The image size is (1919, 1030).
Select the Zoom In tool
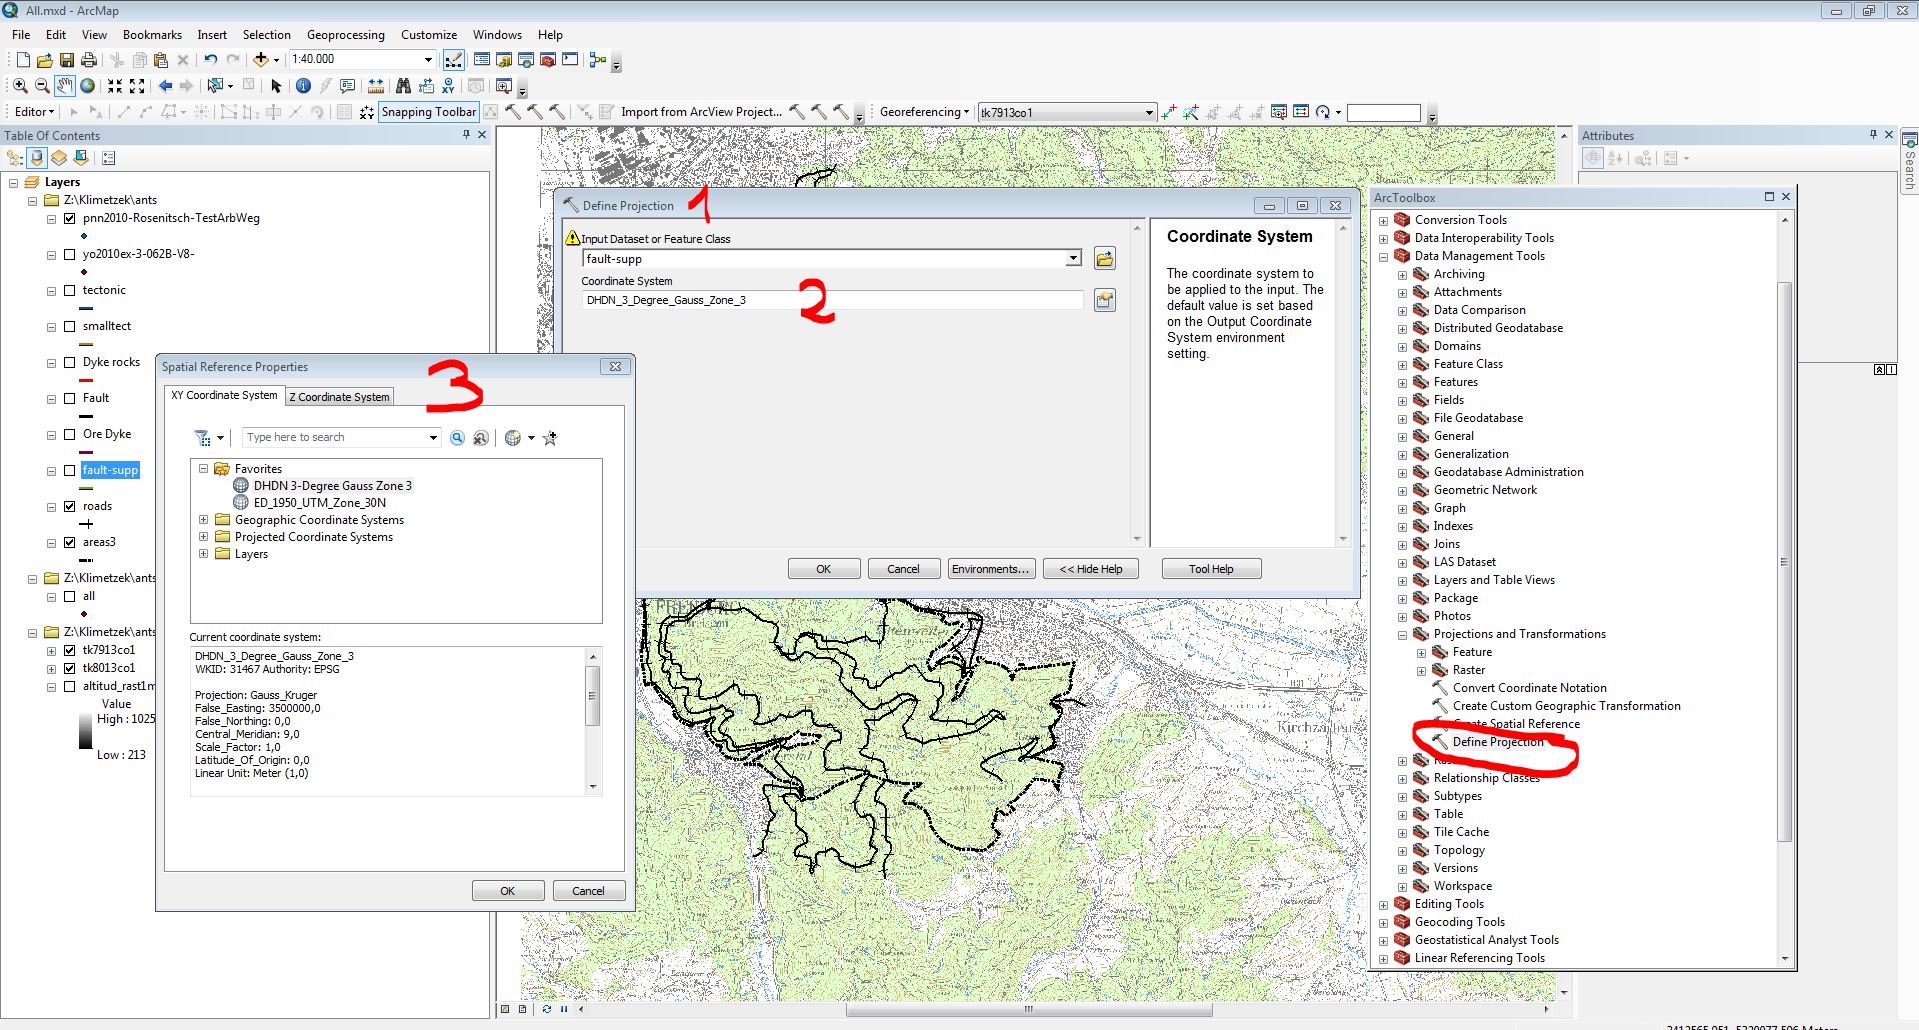[x=20, y=86]
